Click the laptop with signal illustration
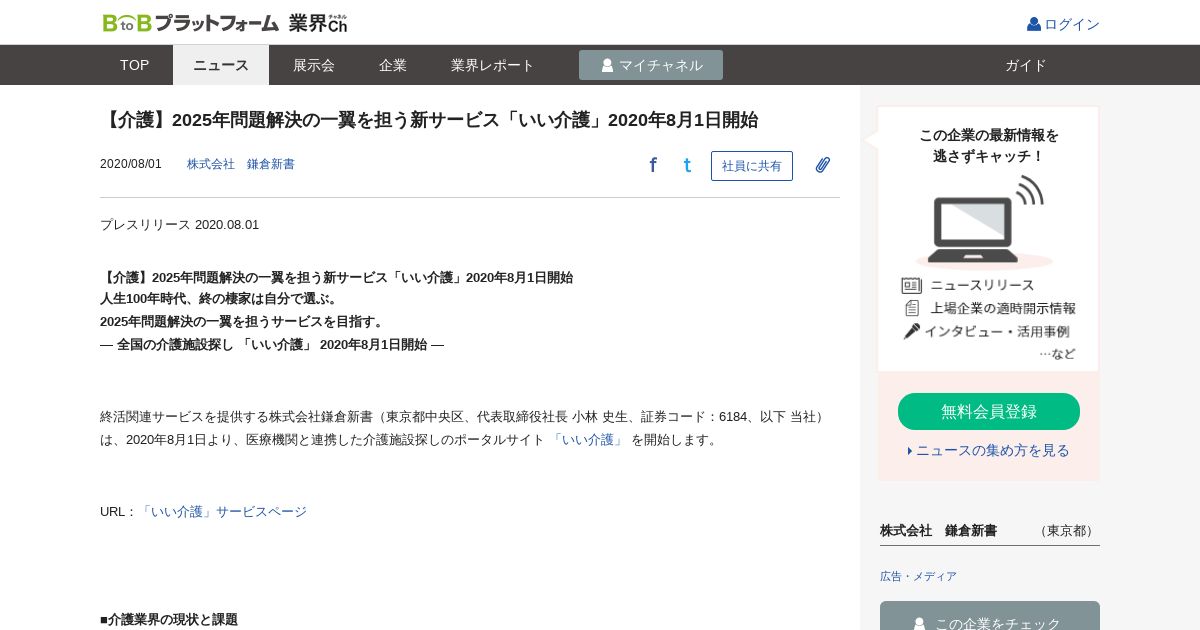Image resolution: width=1200 pixels, height=630 pixels. click(985, 222)
